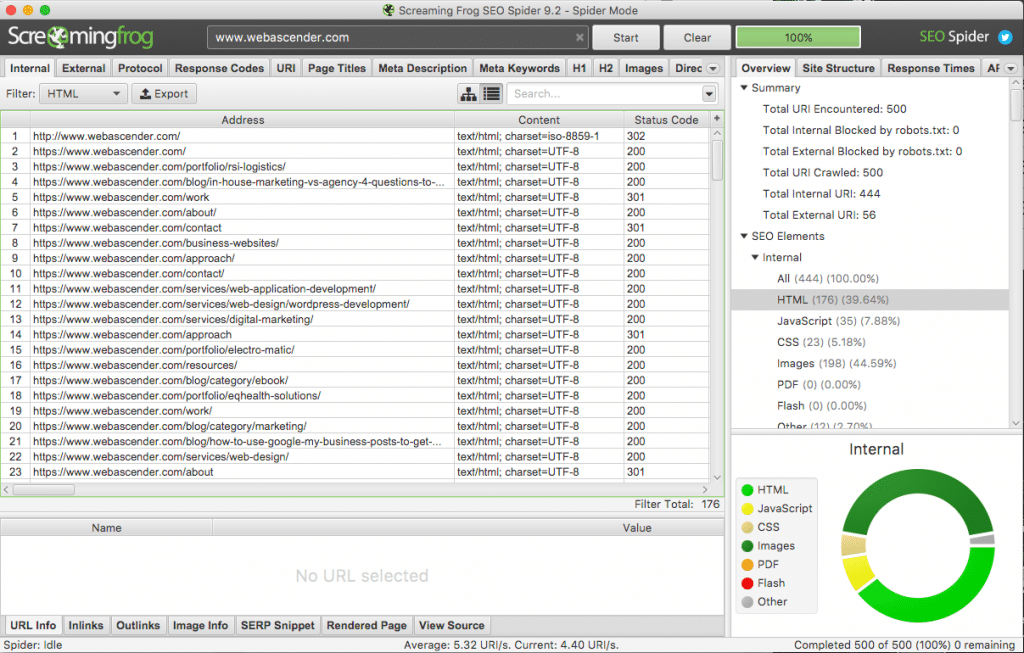This screenshot has height=653, width=1024.
Task: Collapse the SEO Elements section
Action: (742, 236)
